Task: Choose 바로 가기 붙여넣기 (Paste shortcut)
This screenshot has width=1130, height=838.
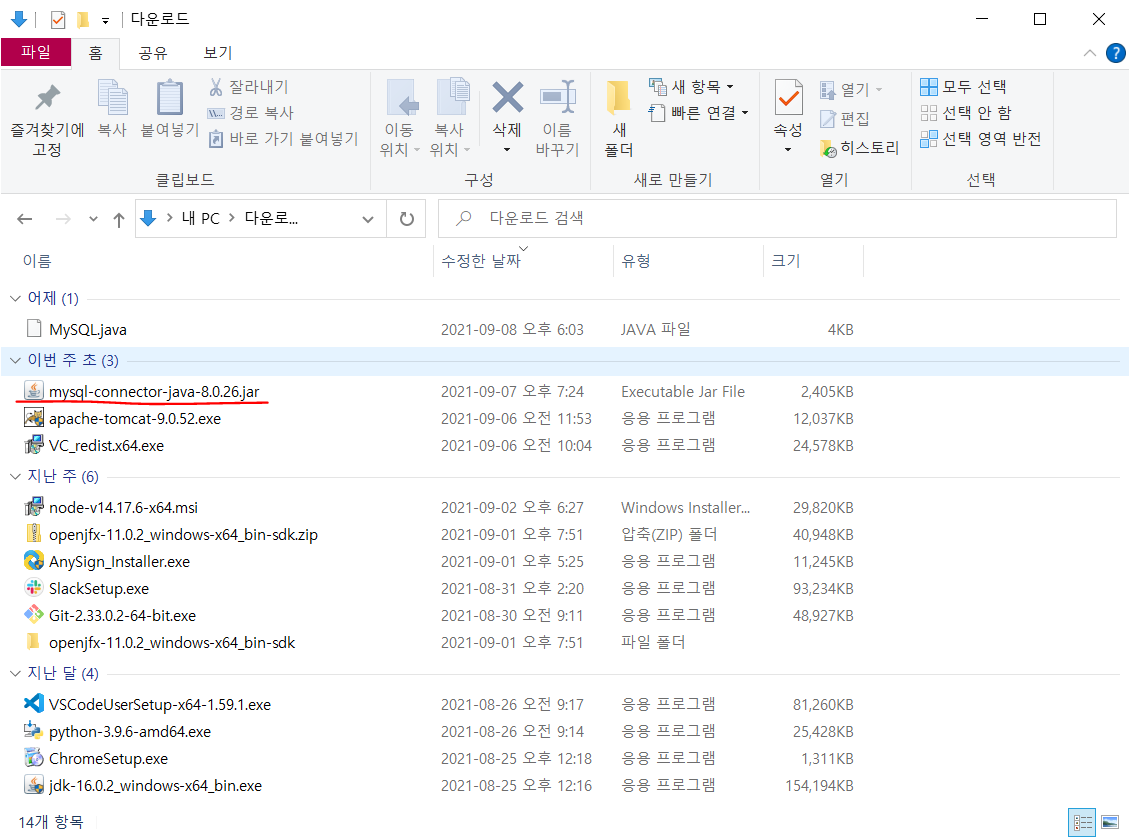Action: tap(283, 139)
